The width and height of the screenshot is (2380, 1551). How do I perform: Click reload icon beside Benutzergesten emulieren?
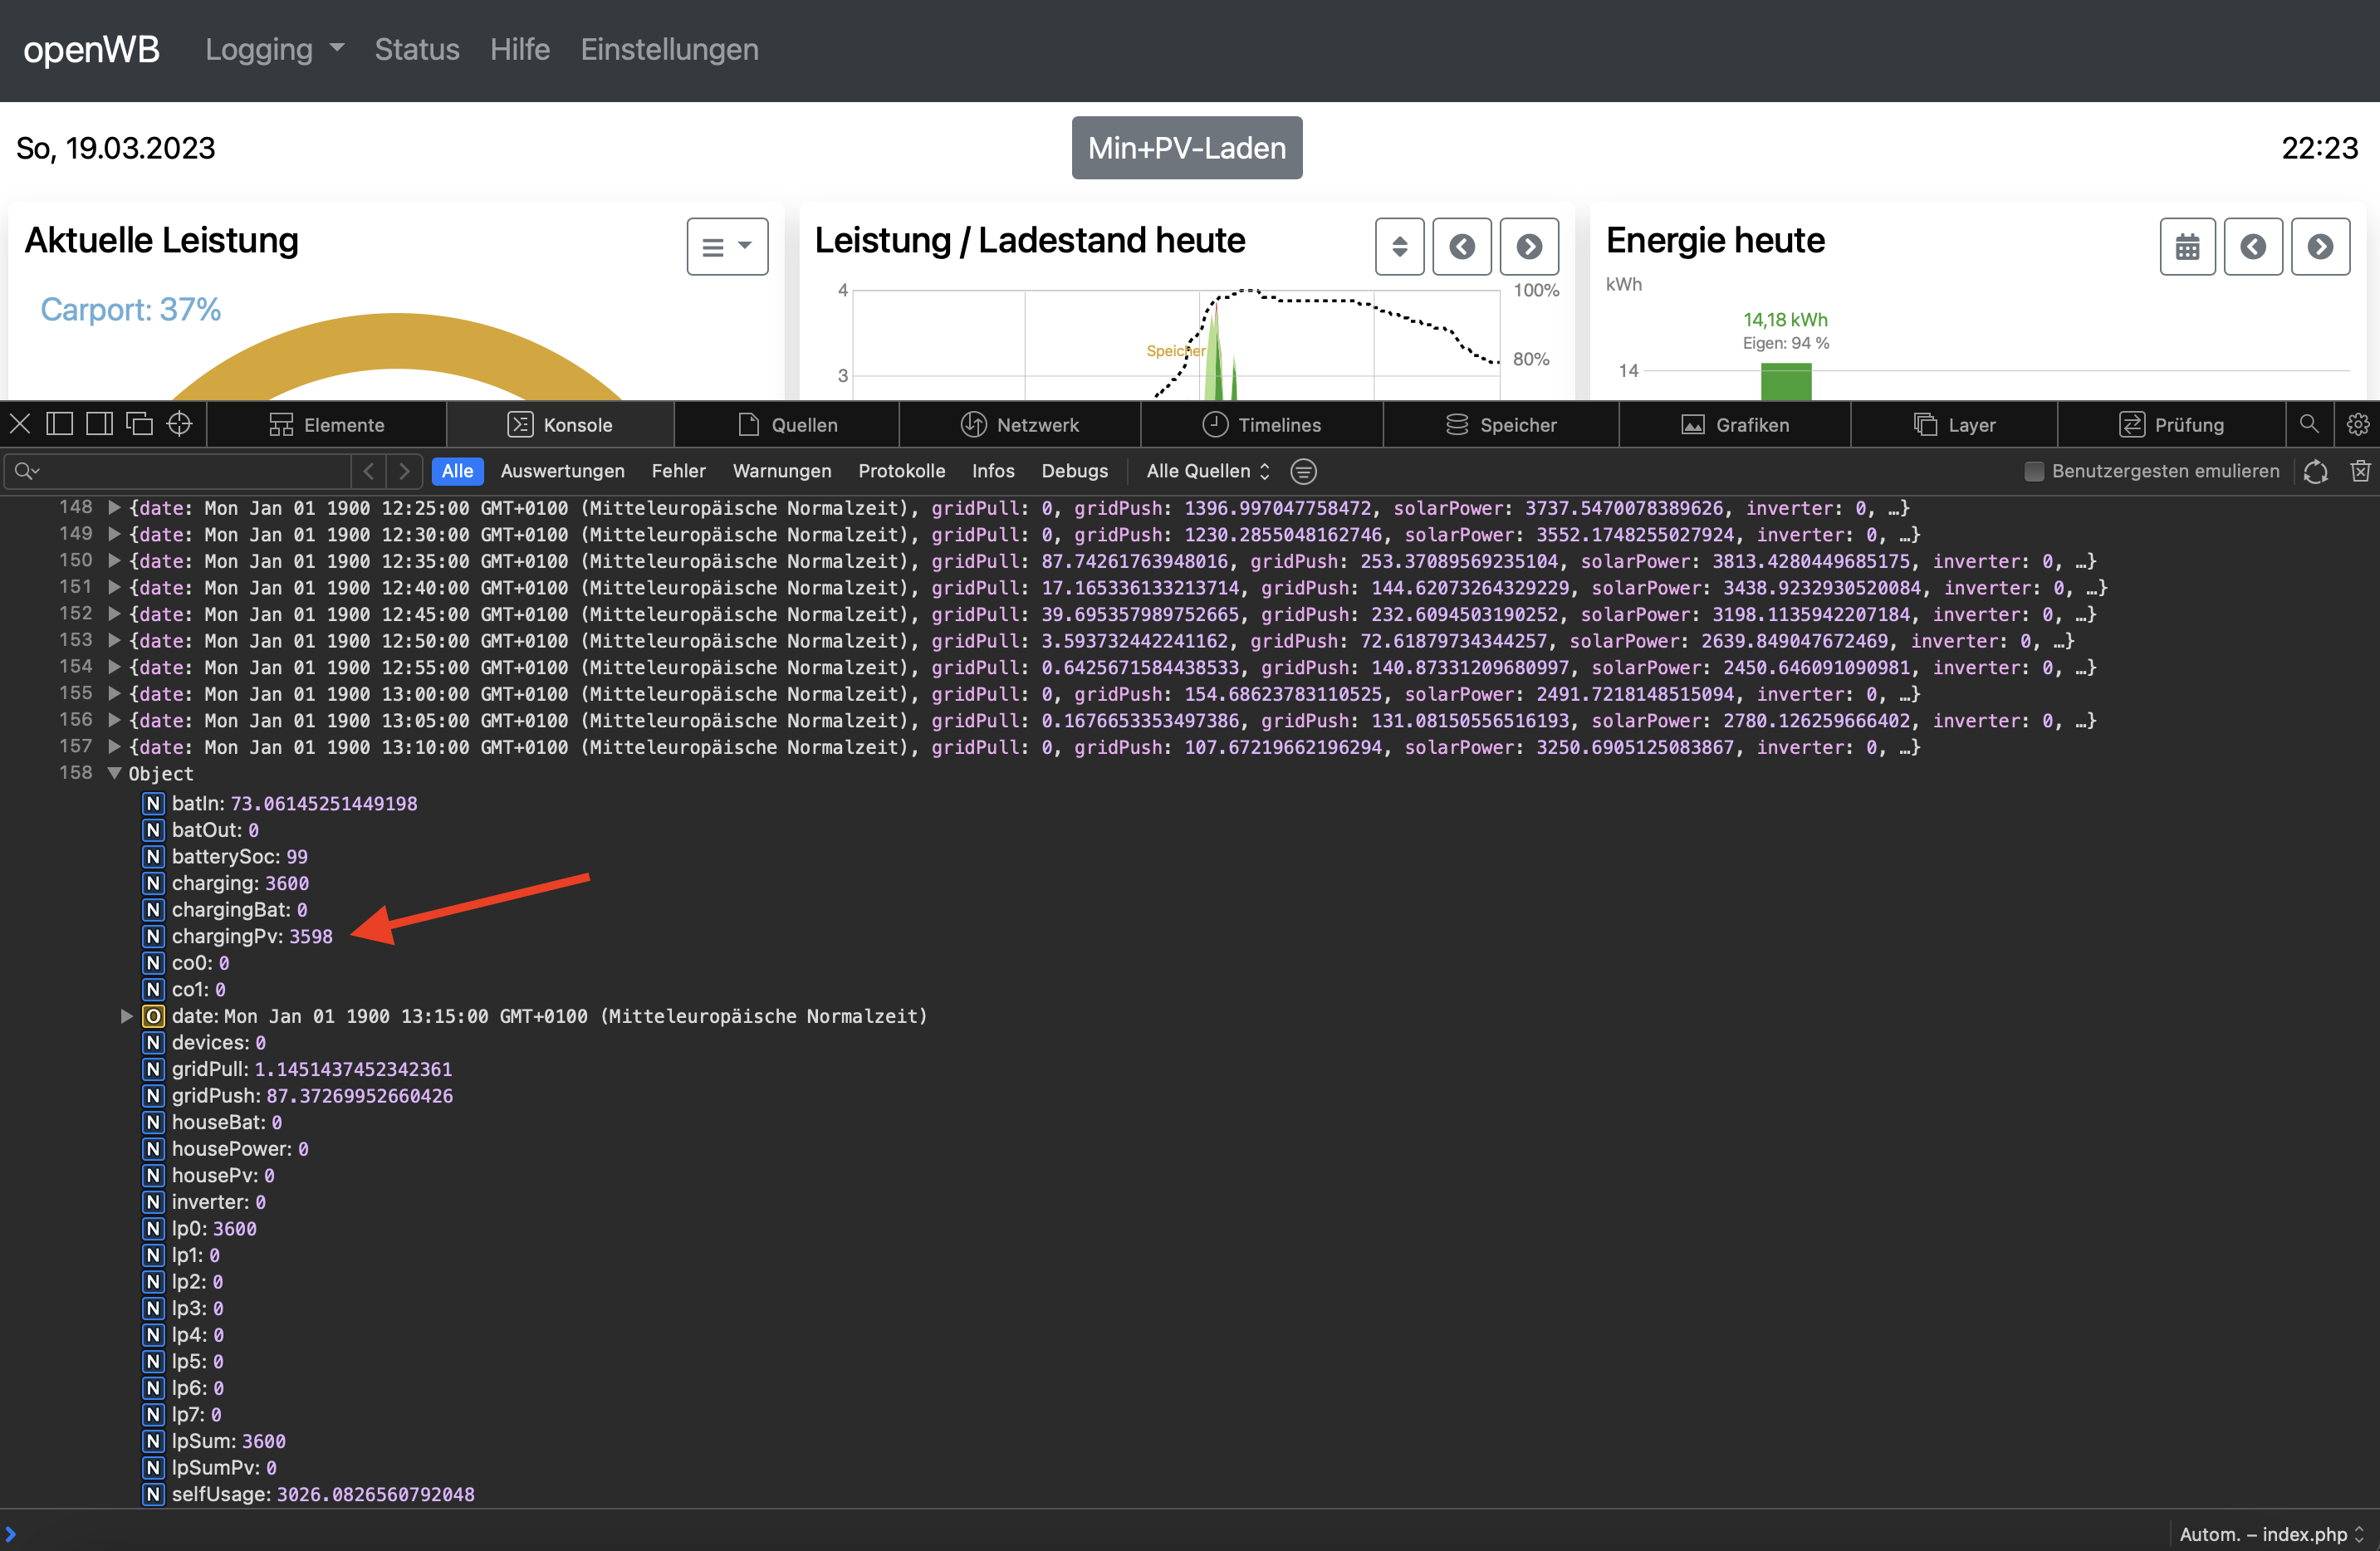coord(2315,471)
